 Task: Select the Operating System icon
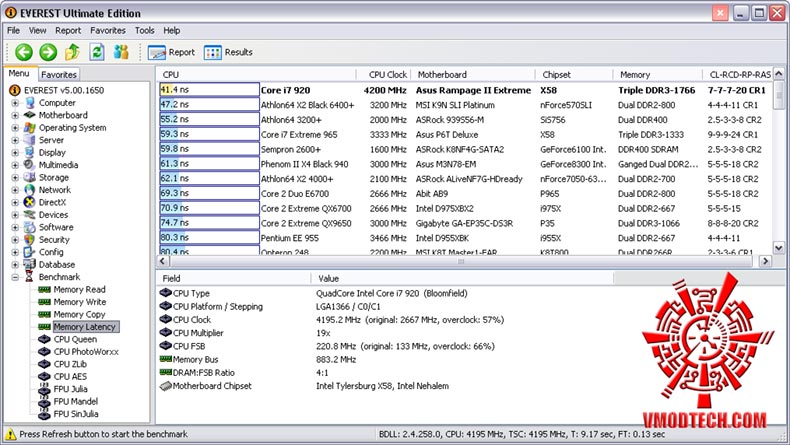[30, 128]
